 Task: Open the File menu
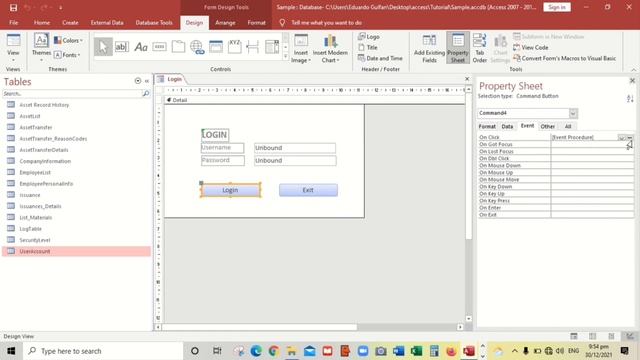(13, 23)
